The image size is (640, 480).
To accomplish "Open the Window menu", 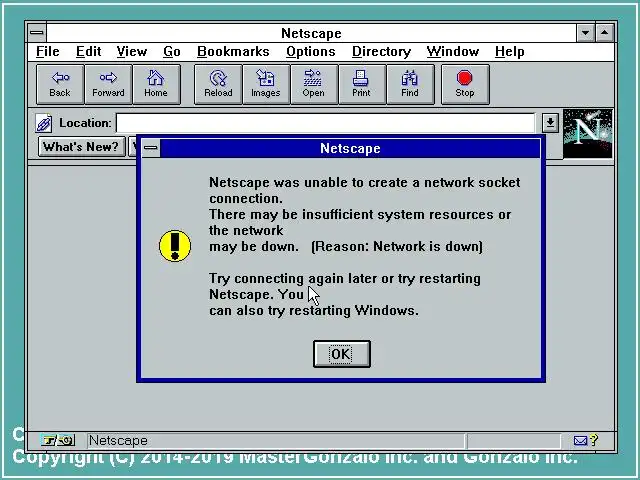I will coord(453,51).
